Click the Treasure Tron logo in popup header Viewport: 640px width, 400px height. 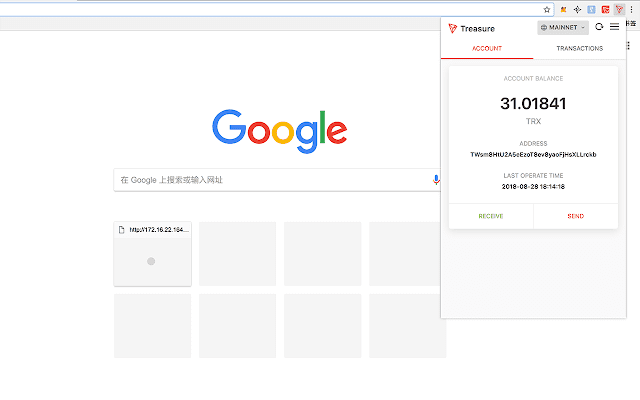(452, 29)
